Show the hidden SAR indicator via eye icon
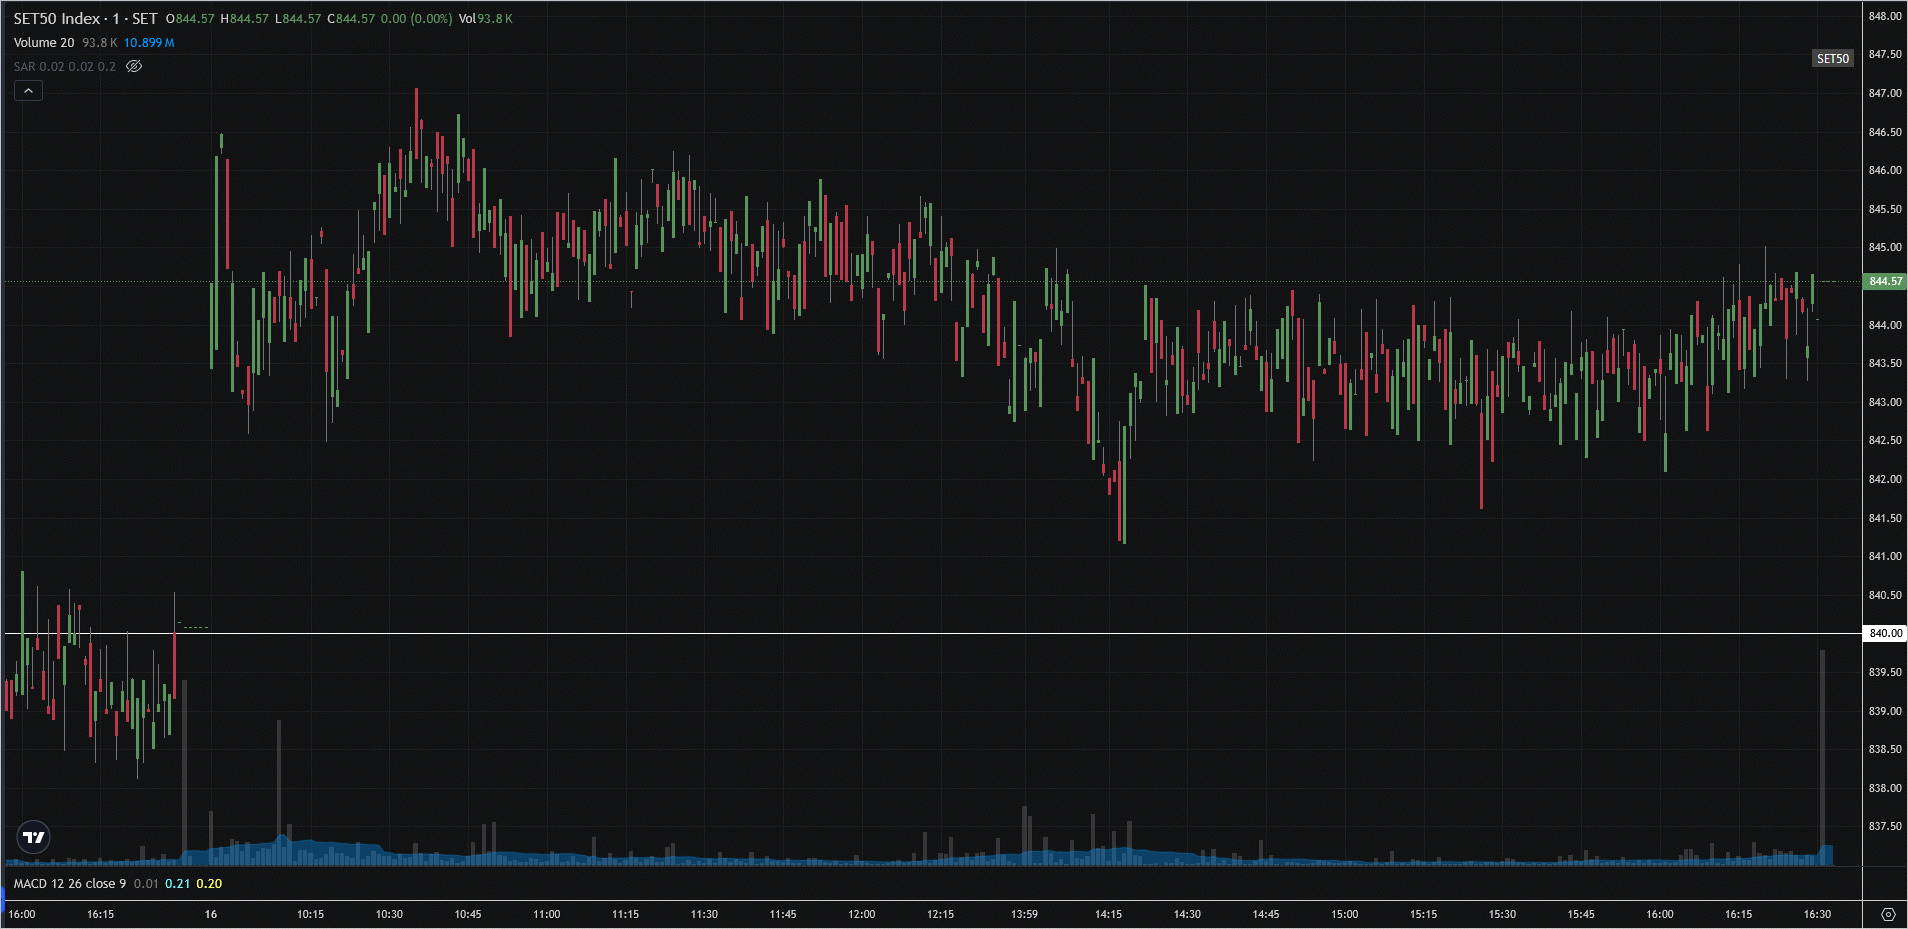Image resolution: width=1908 pixels, height=929 pixels. [x=134, y=66]
